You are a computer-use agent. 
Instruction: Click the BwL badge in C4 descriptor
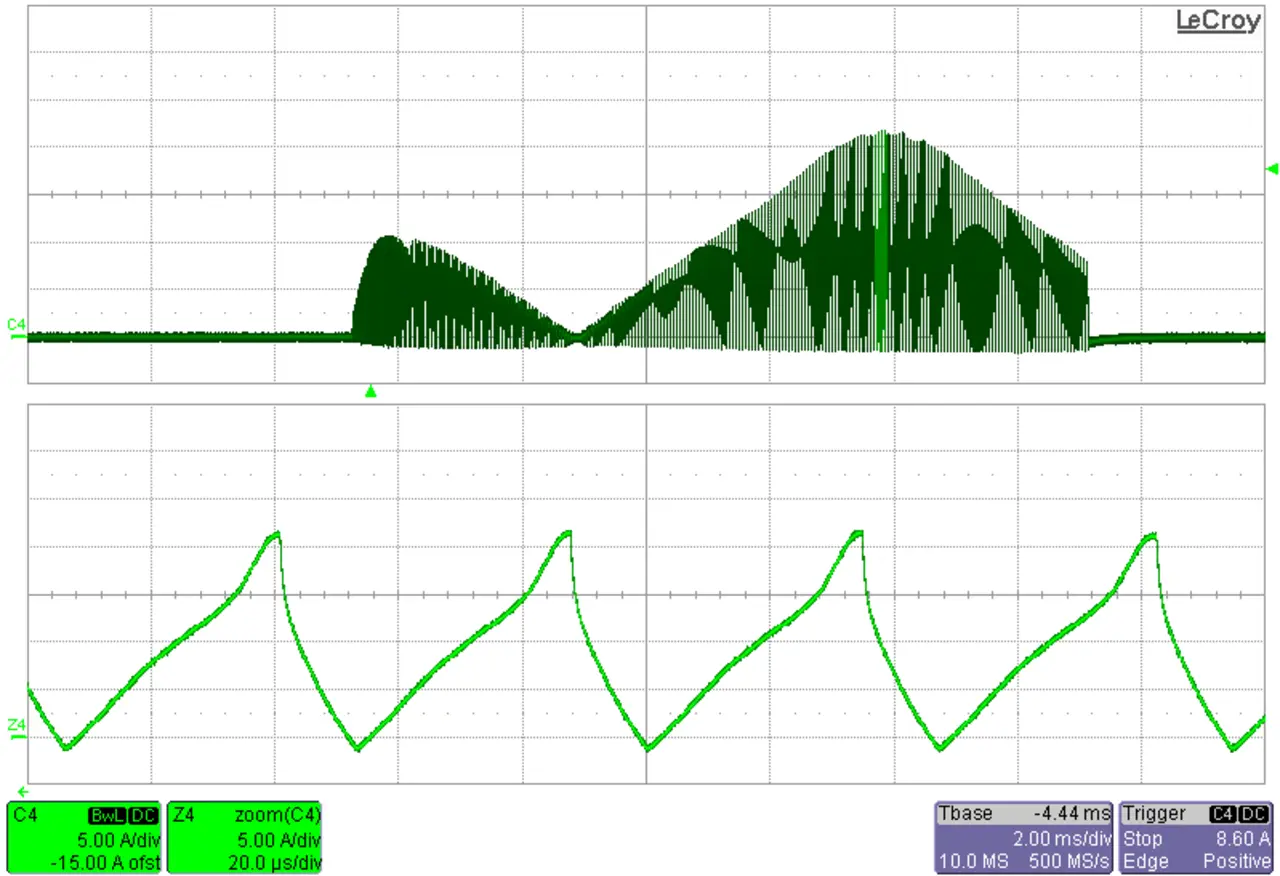[x=107, y=815]
